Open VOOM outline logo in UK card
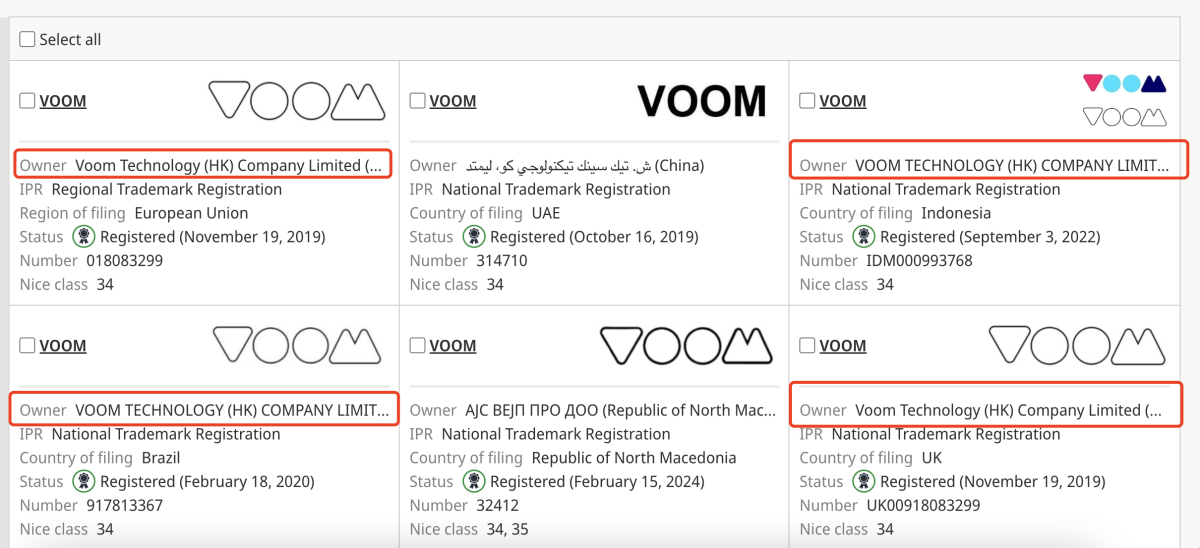The image size is (1200, 548). click(1077, 346)
